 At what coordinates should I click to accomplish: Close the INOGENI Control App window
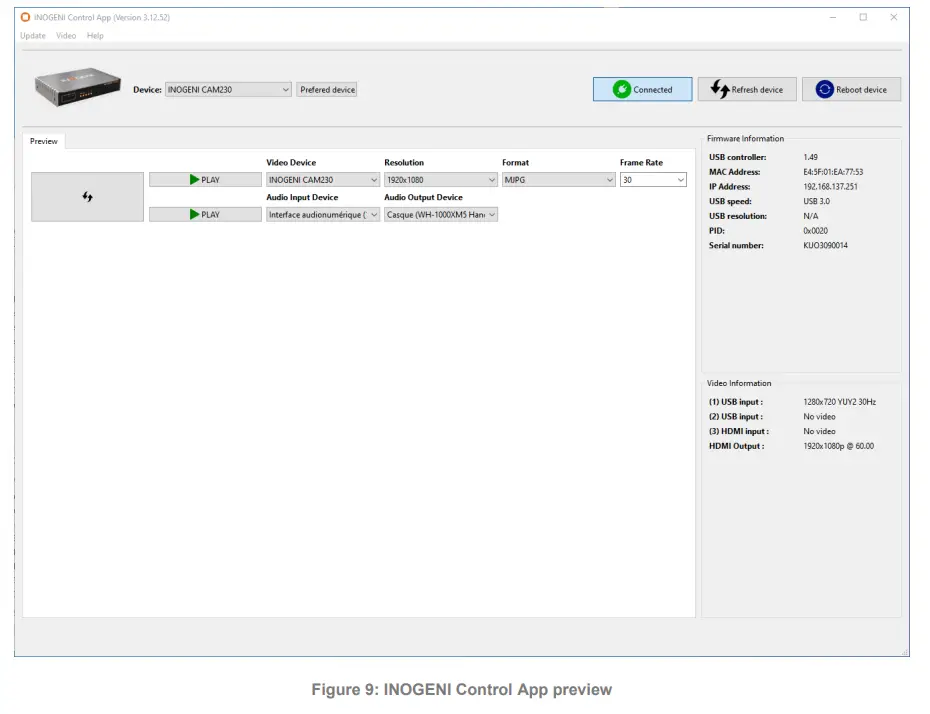coord(893,17)
